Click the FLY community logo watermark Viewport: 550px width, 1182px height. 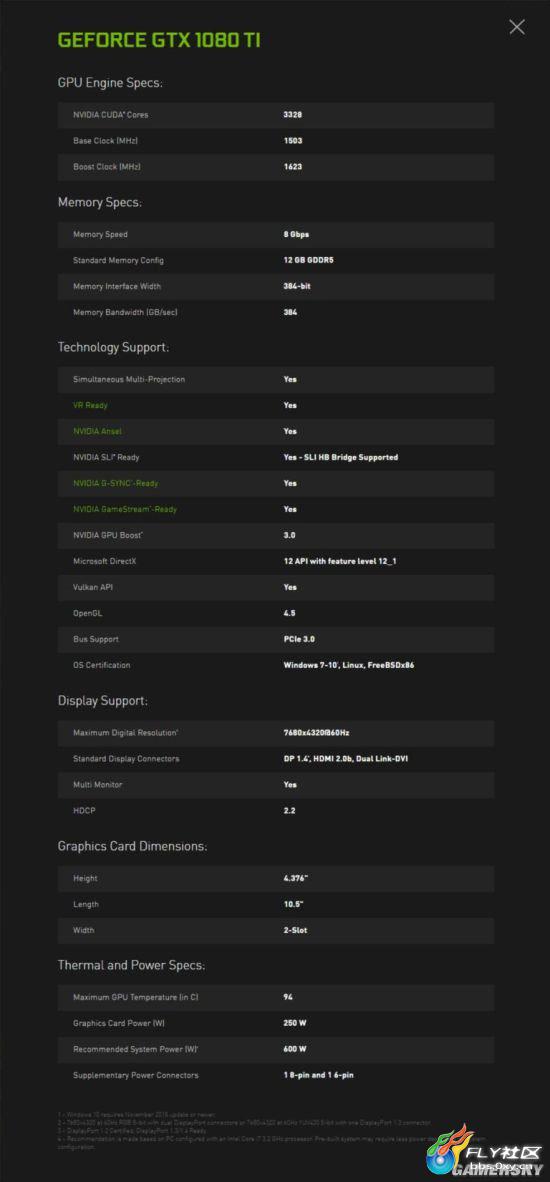click(x=484, y=1151)
